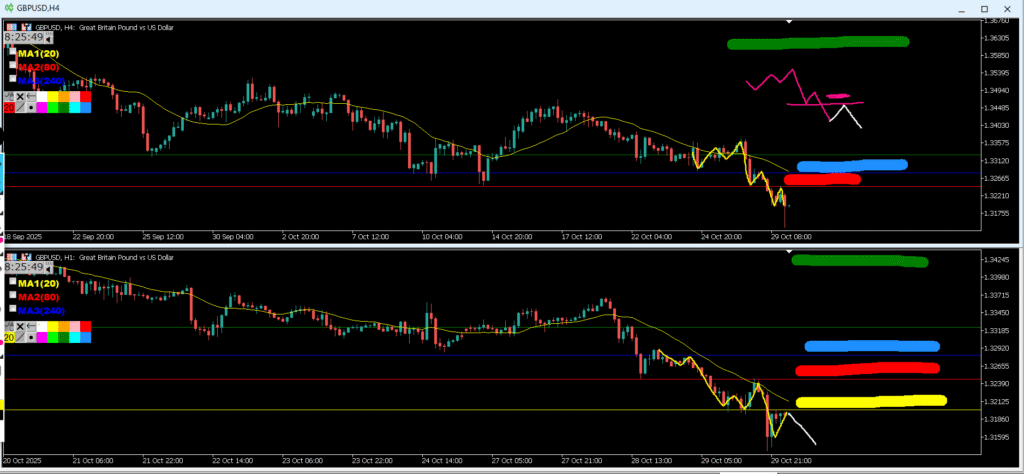This screenshot has width=1024, height=474.
Task: Enable the MA2(80) checkbox on H4 chart
Action: click(x=13, y=65)
